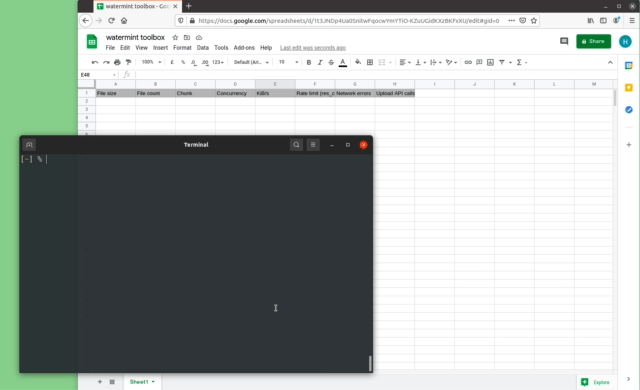640x390 pixels.
Task: Click the cell name box showing E48
Action: [x=98, y=75]
